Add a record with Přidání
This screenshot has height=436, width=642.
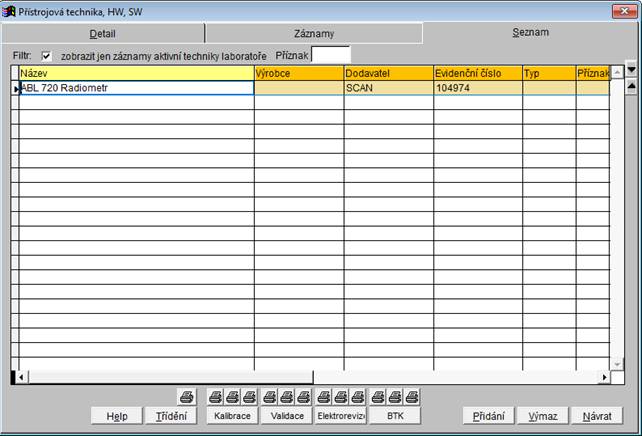pos(488,416)
